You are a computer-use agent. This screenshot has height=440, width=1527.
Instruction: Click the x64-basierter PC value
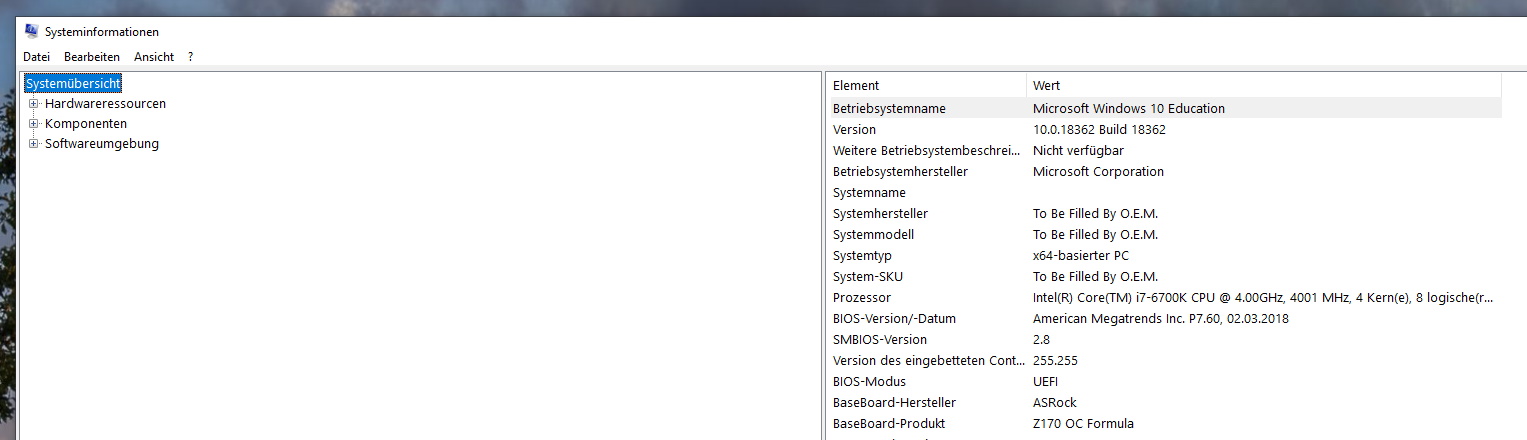tap(1080, 255)
